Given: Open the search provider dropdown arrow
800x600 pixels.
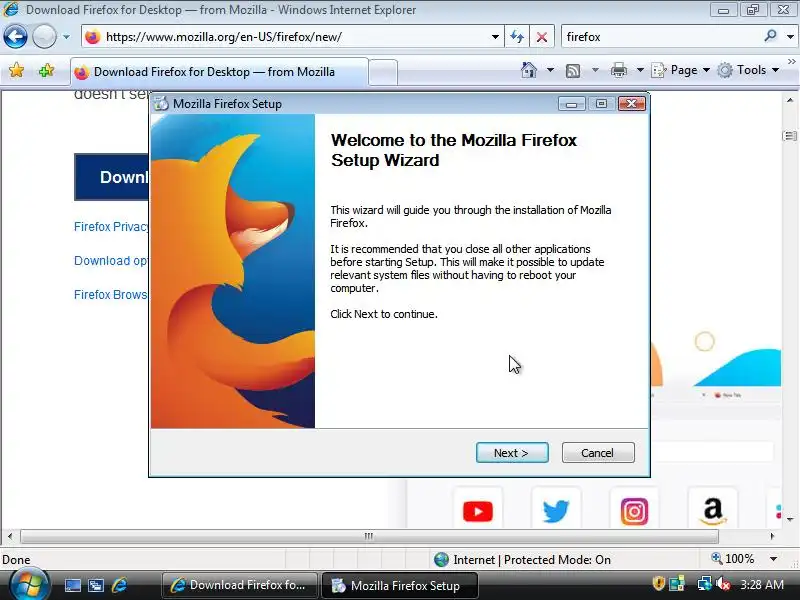Looking at the screenshot, I should [x=790, y=37].
